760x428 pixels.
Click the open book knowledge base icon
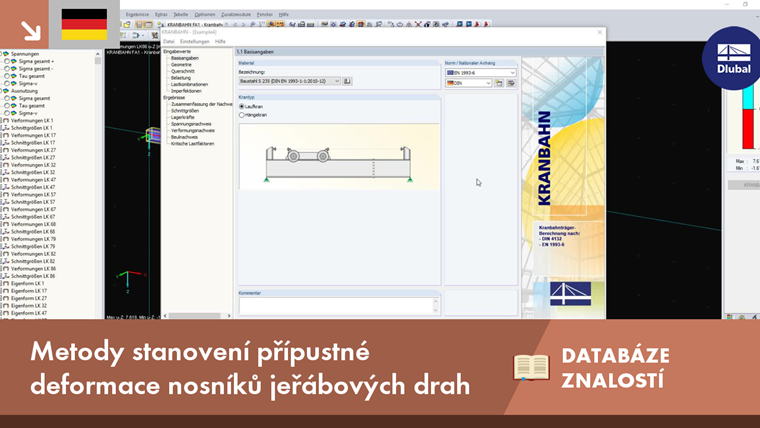pyautogui.click(x=531, y=367)
